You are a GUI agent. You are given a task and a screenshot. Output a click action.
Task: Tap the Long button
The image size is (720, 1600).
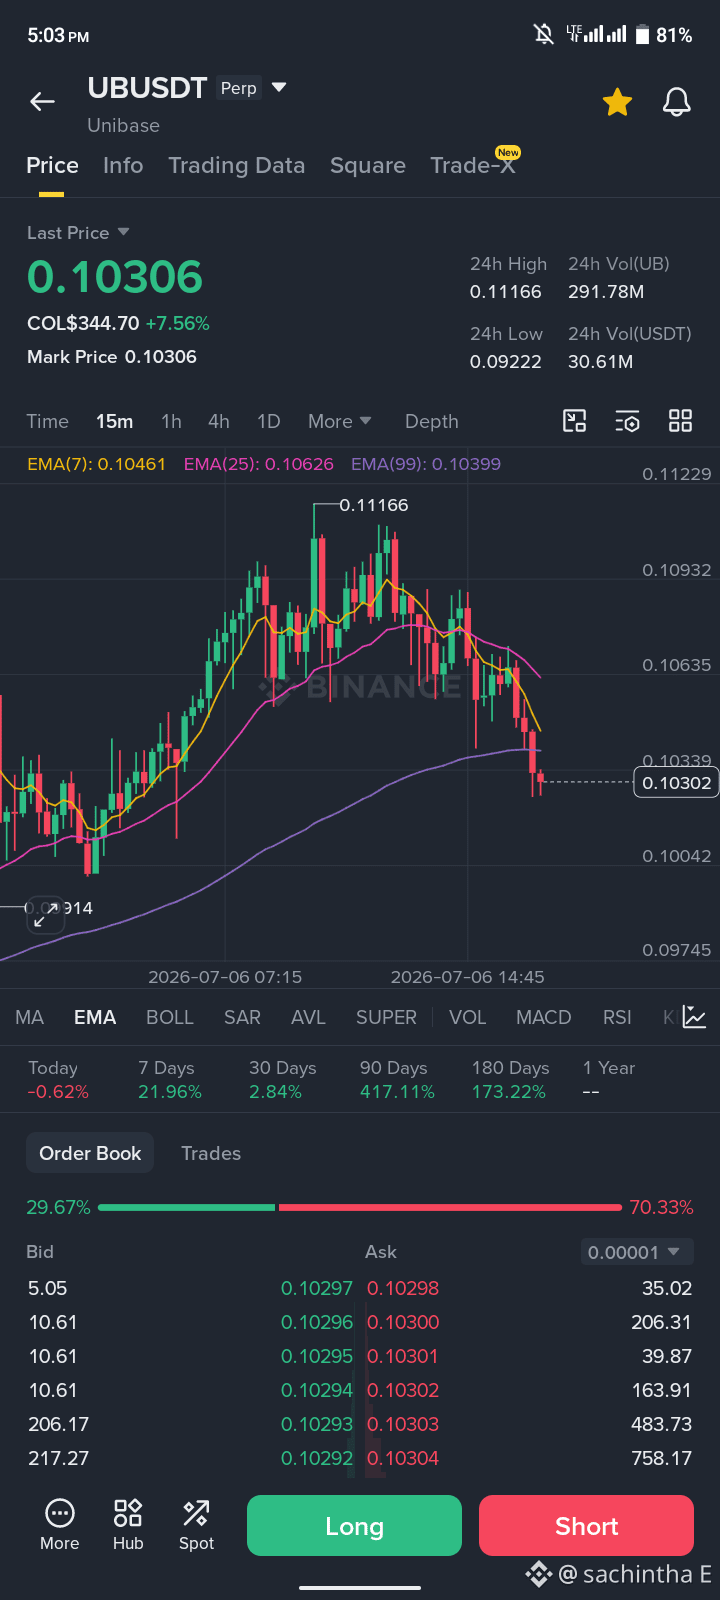(354, 1526)
